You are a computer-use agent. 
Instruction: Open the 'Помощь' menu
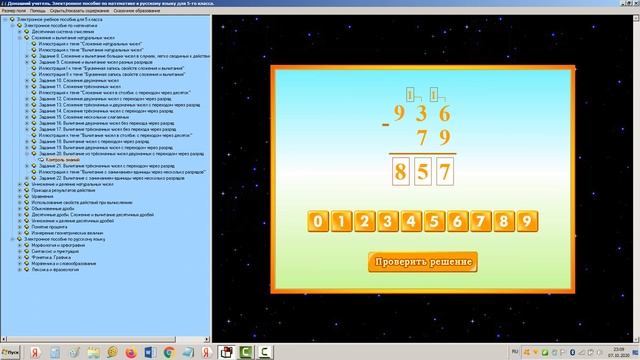38,11
